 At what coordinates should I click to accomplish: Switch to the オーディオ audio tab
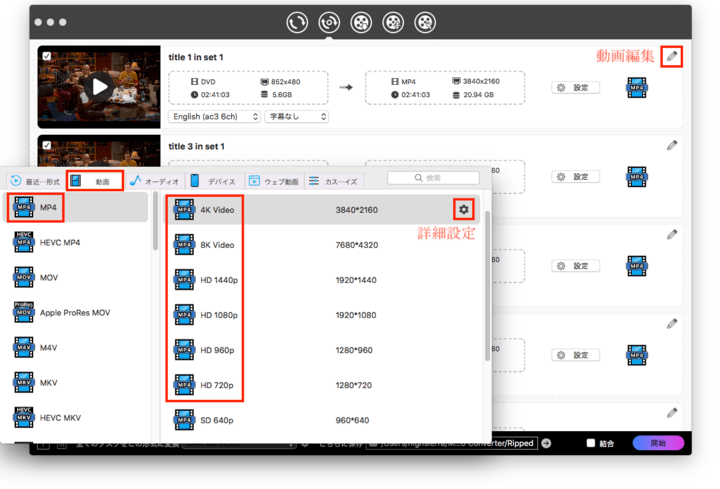(x=154, y=181)
